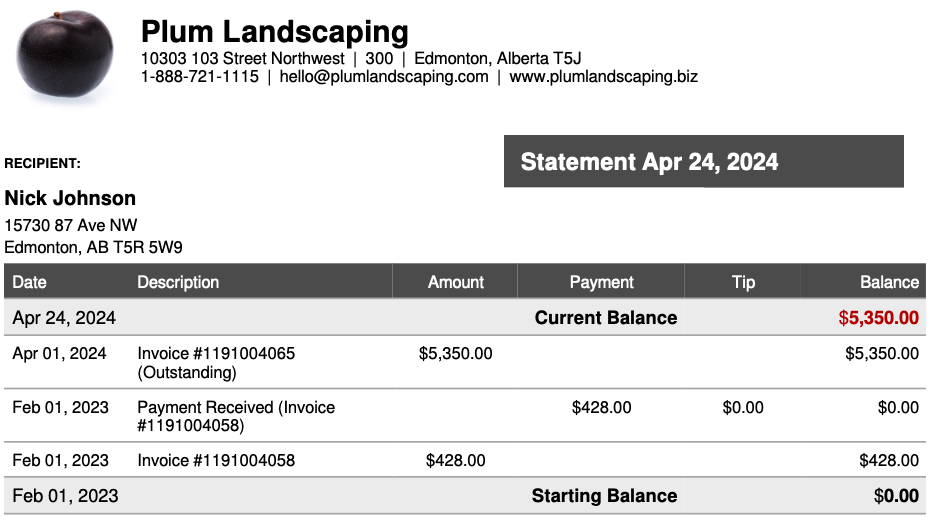Visit the www.plumlandscaping.biz website link
Viewport: 933px width, 517px height.
pos(603,76)
